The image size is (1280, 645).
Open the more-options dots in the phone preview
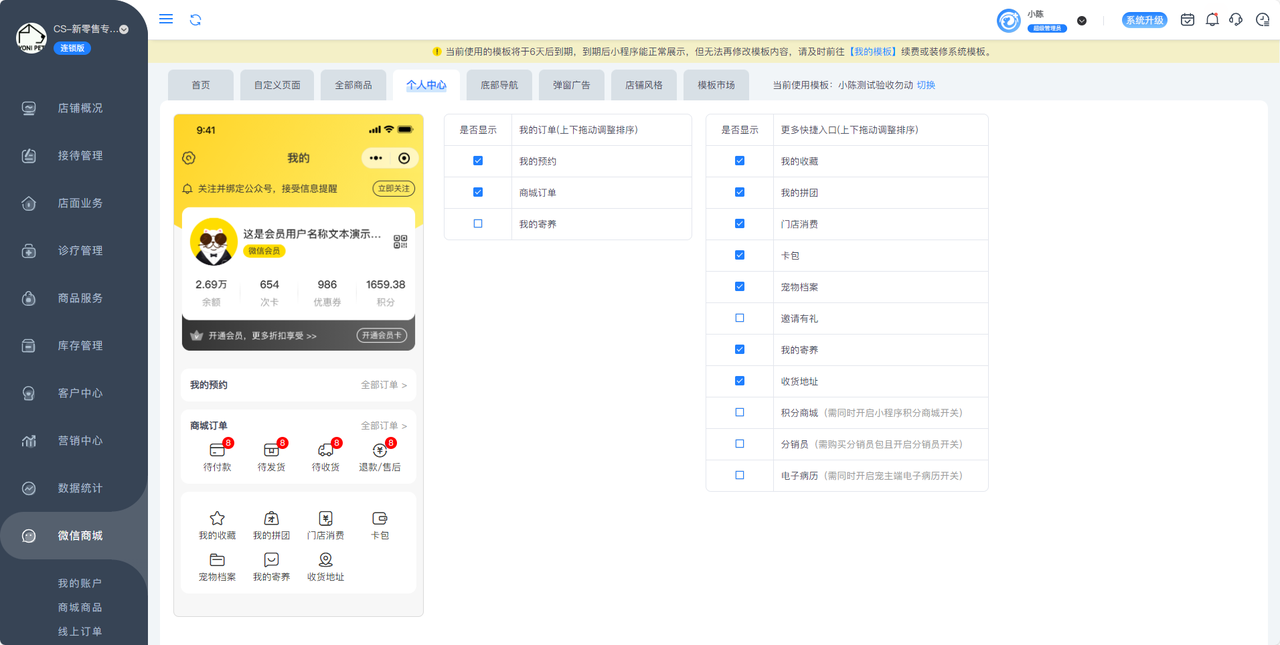click(x=375, y=158)
